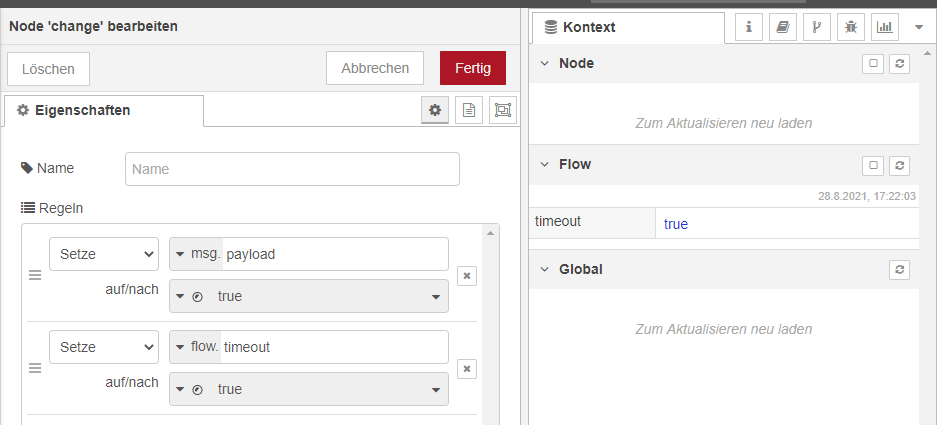Click the Fertig button
Screen dimensions: 937x425
point(472,68)
